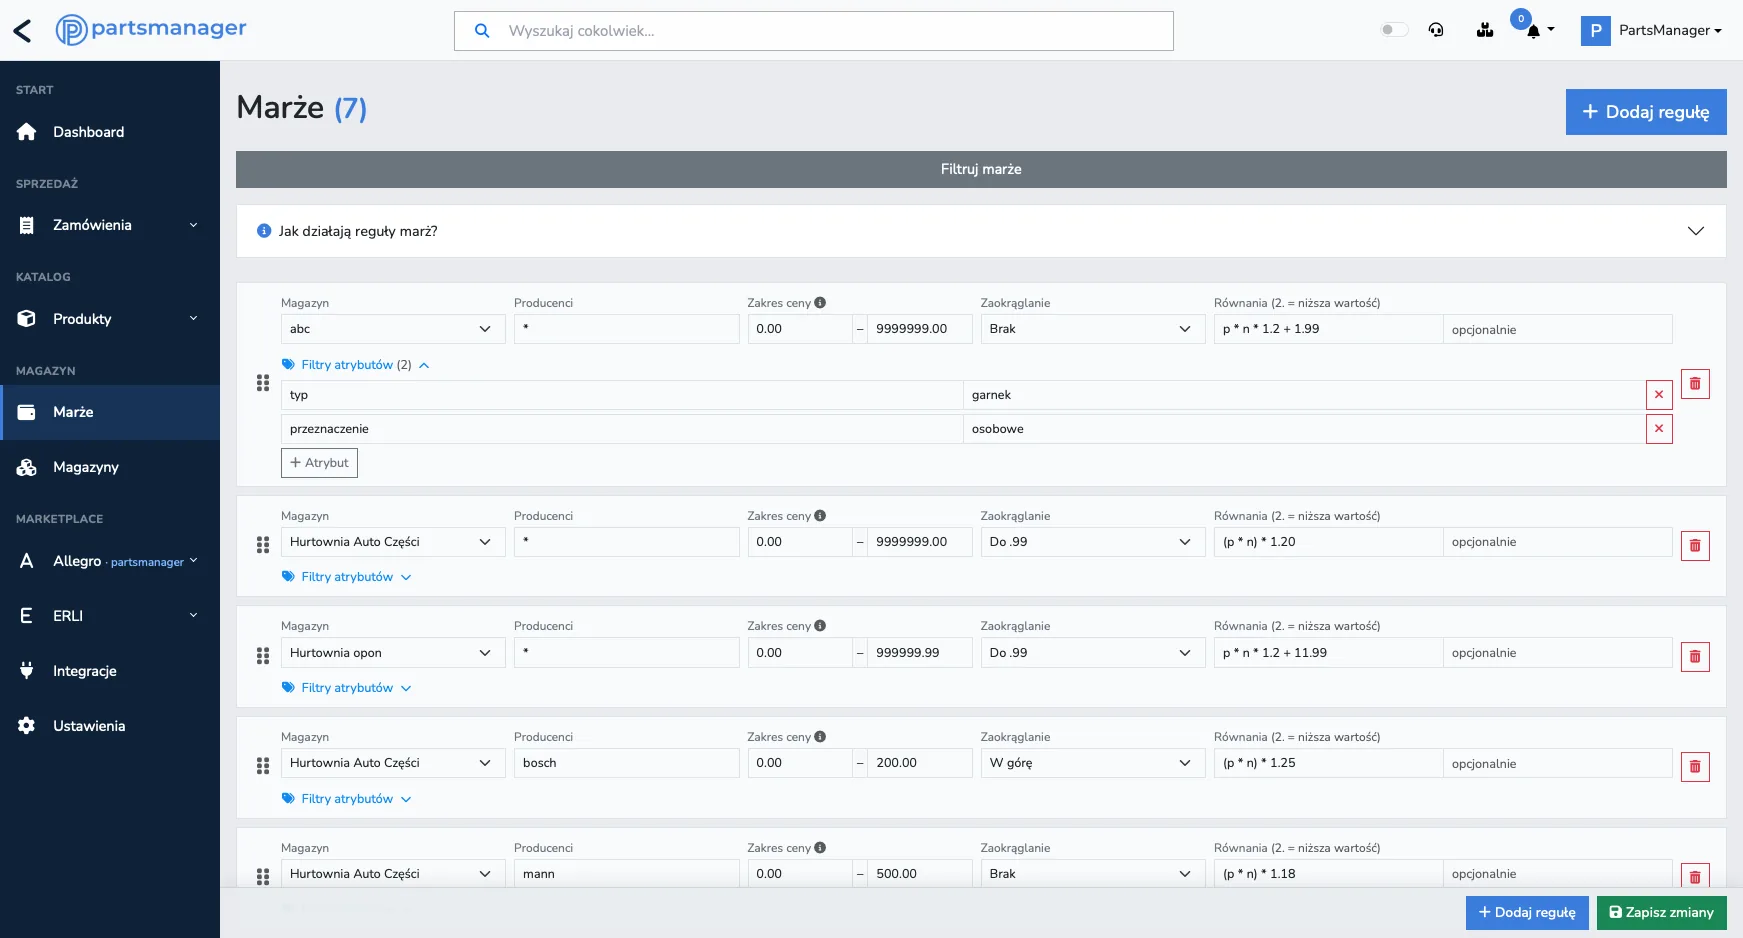Click the info icon beside 'Jak działają reguły marż?'

pos(264,231)
